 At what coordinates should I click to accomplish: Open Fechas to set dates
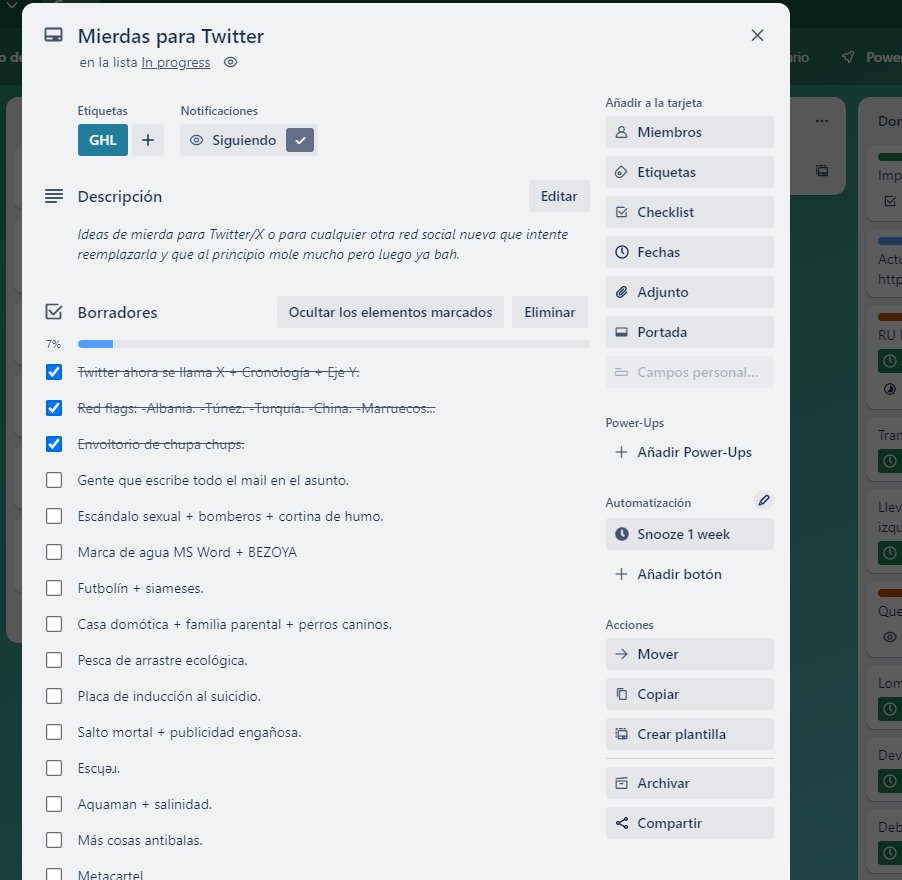pos(689,252)
